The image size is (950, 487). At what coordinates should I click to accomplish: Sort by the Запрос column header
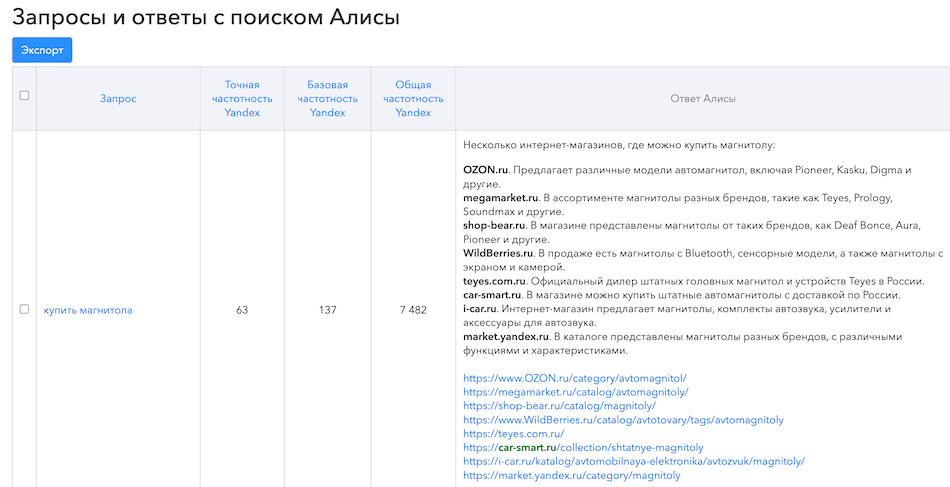(x=118, y=99)
